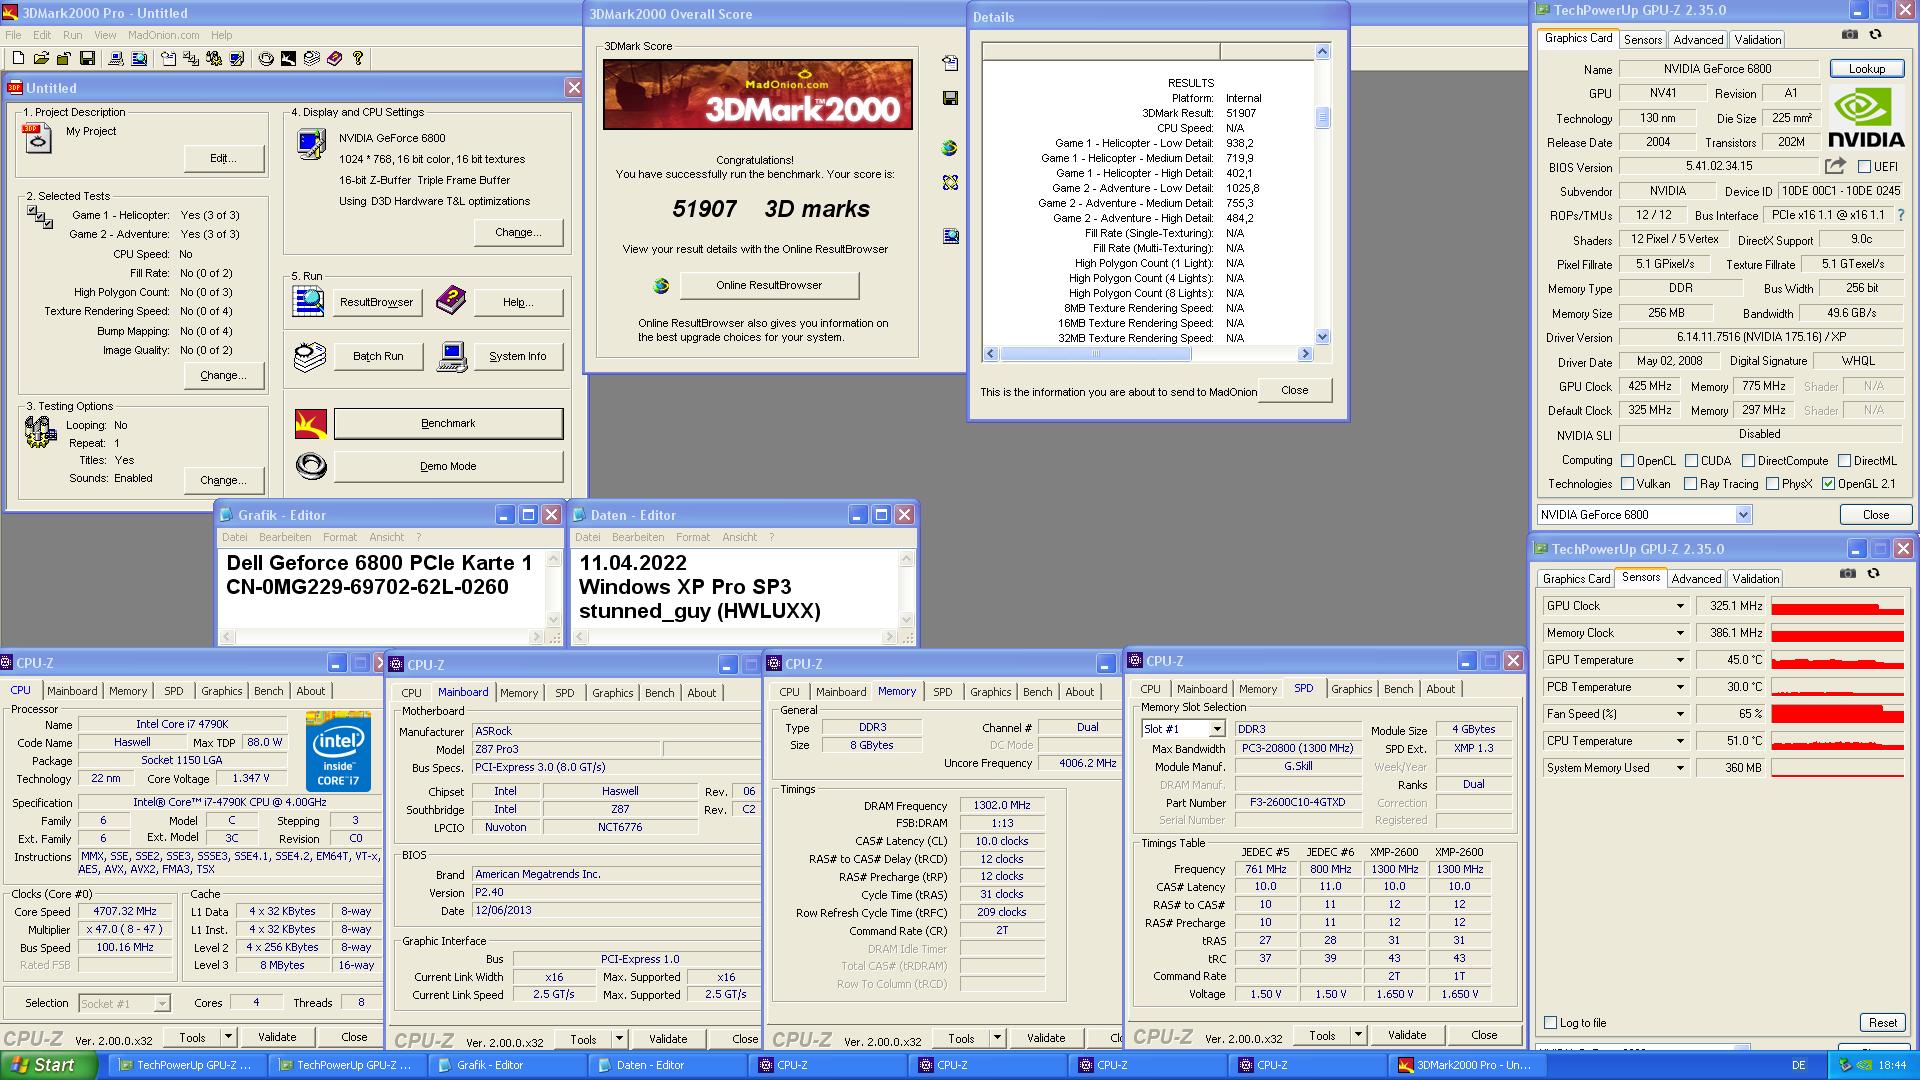Open the GPU Clock sensor dropdown
The width and height of the screenshot is (1920, 1080).
[x=1679, y=606]
